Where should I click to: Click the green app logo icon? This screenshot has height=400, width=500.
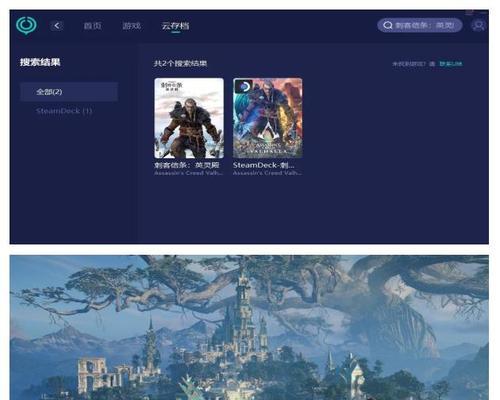26,25
